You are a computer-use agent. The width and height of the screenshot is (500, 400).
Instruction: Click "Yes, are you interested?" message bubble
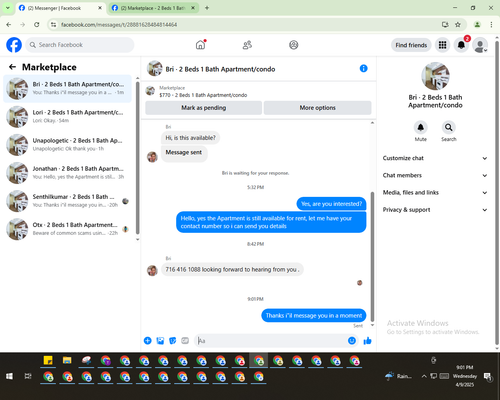331,204
